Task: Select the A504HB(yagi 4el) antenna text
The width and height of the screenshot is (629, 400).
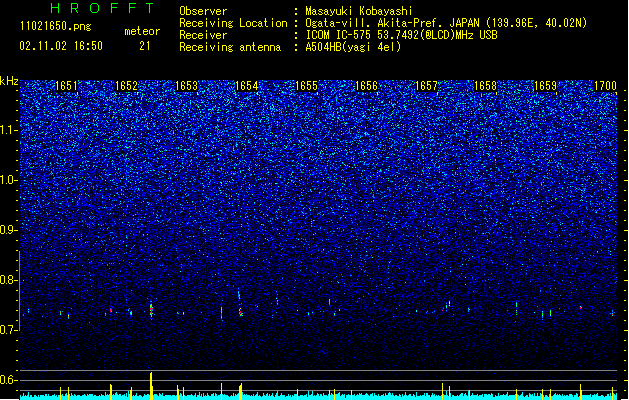Action: coord(353,47)
